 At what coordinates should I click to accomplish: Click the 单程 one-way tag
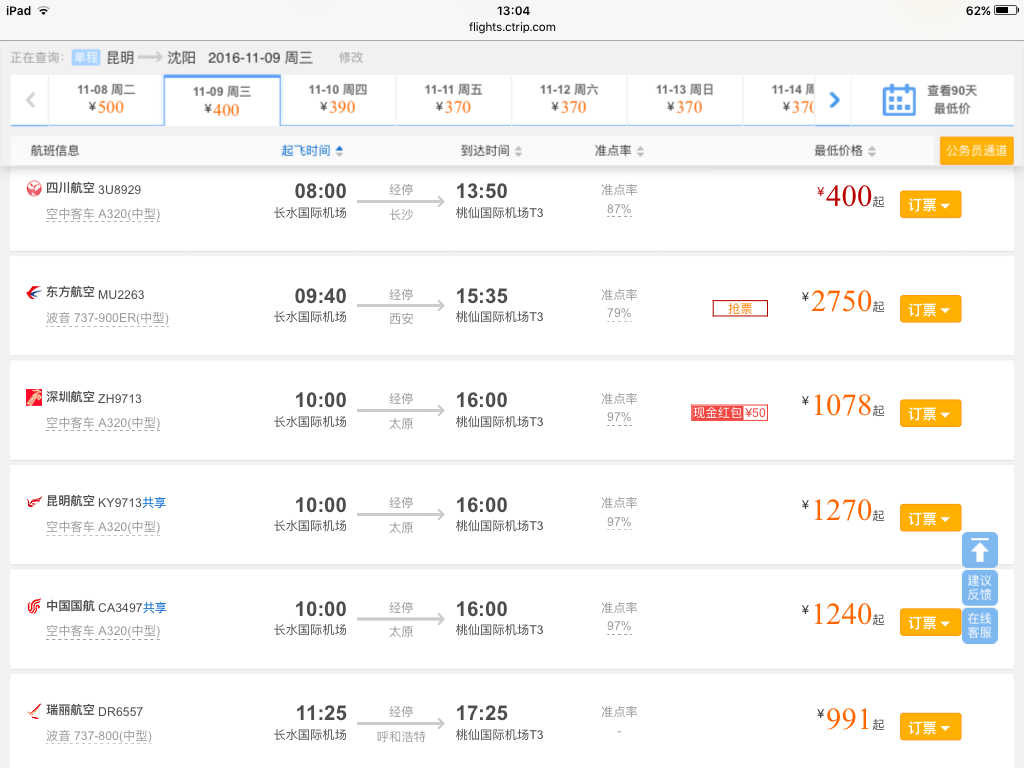pos(86,57)
